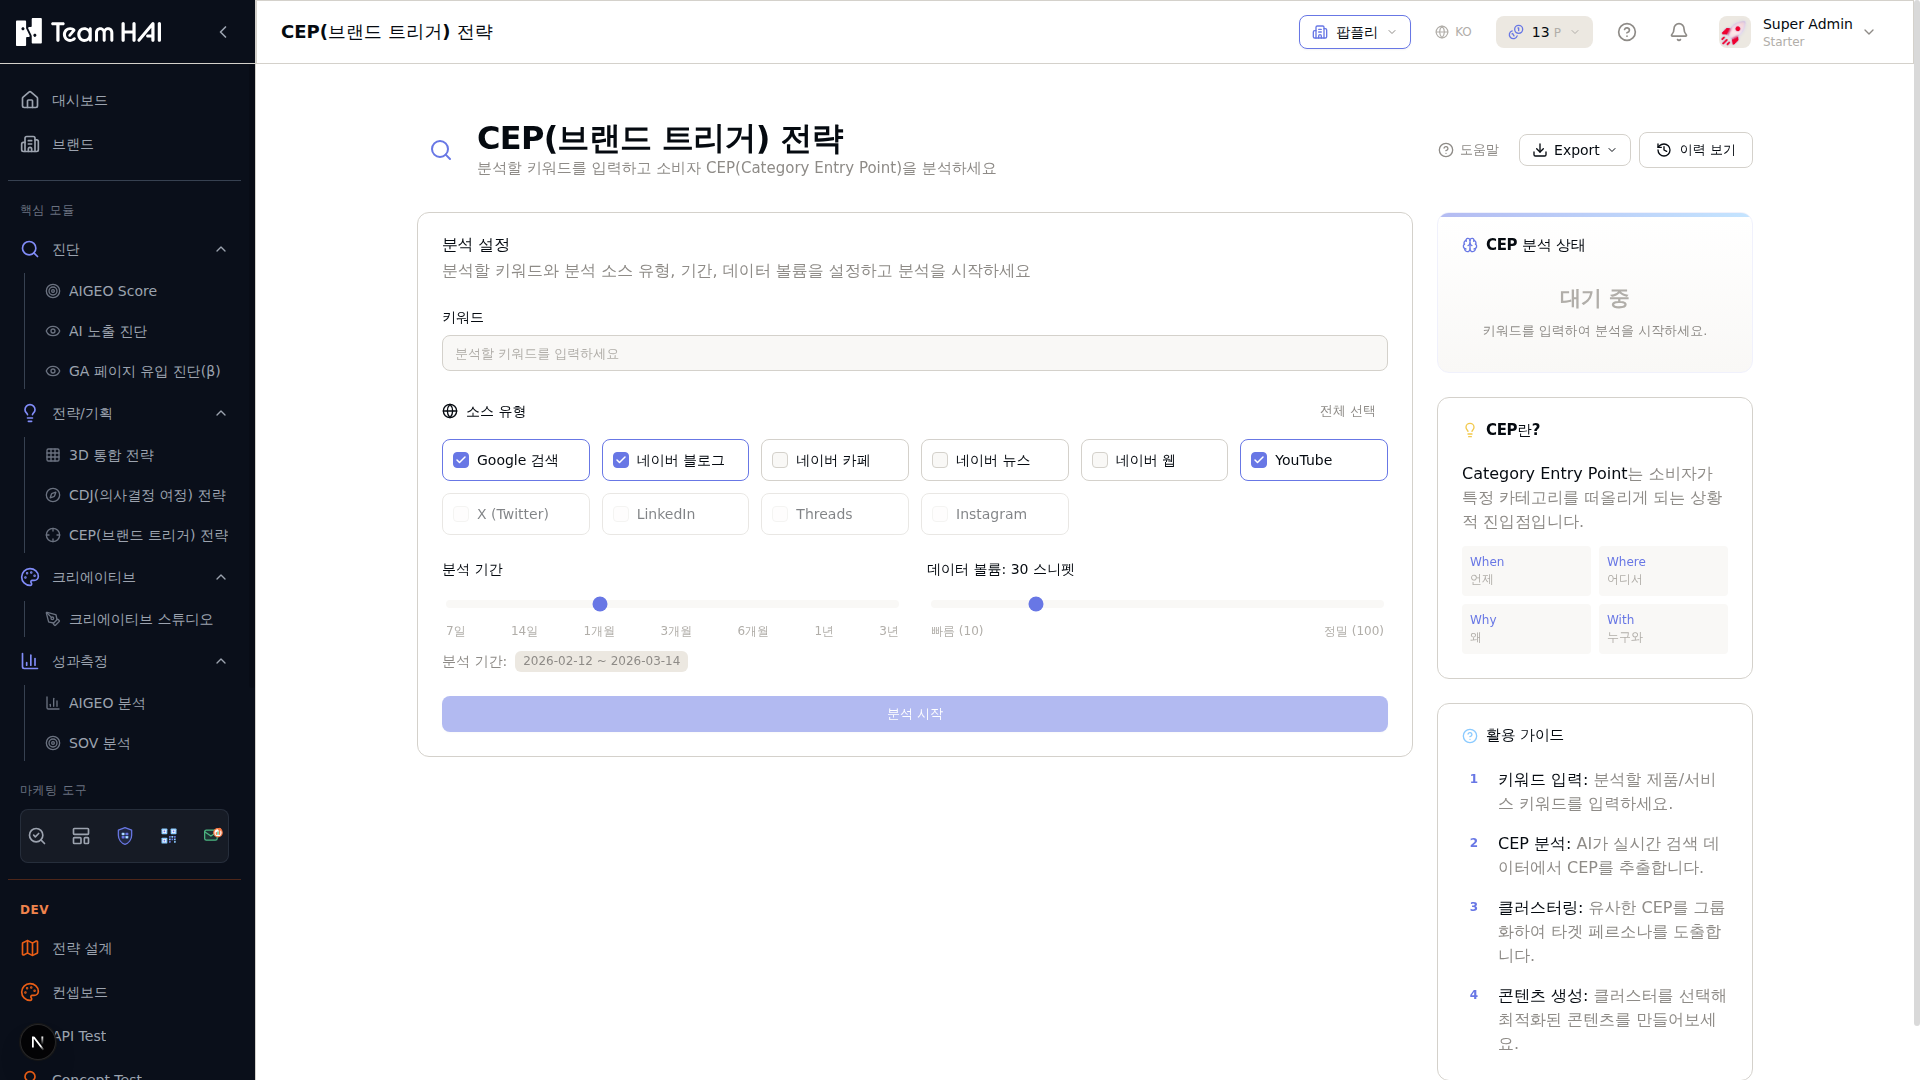Open the Export dropdown
The height and width of the screenshot is (1080, 1920).
click(1574, 150)
